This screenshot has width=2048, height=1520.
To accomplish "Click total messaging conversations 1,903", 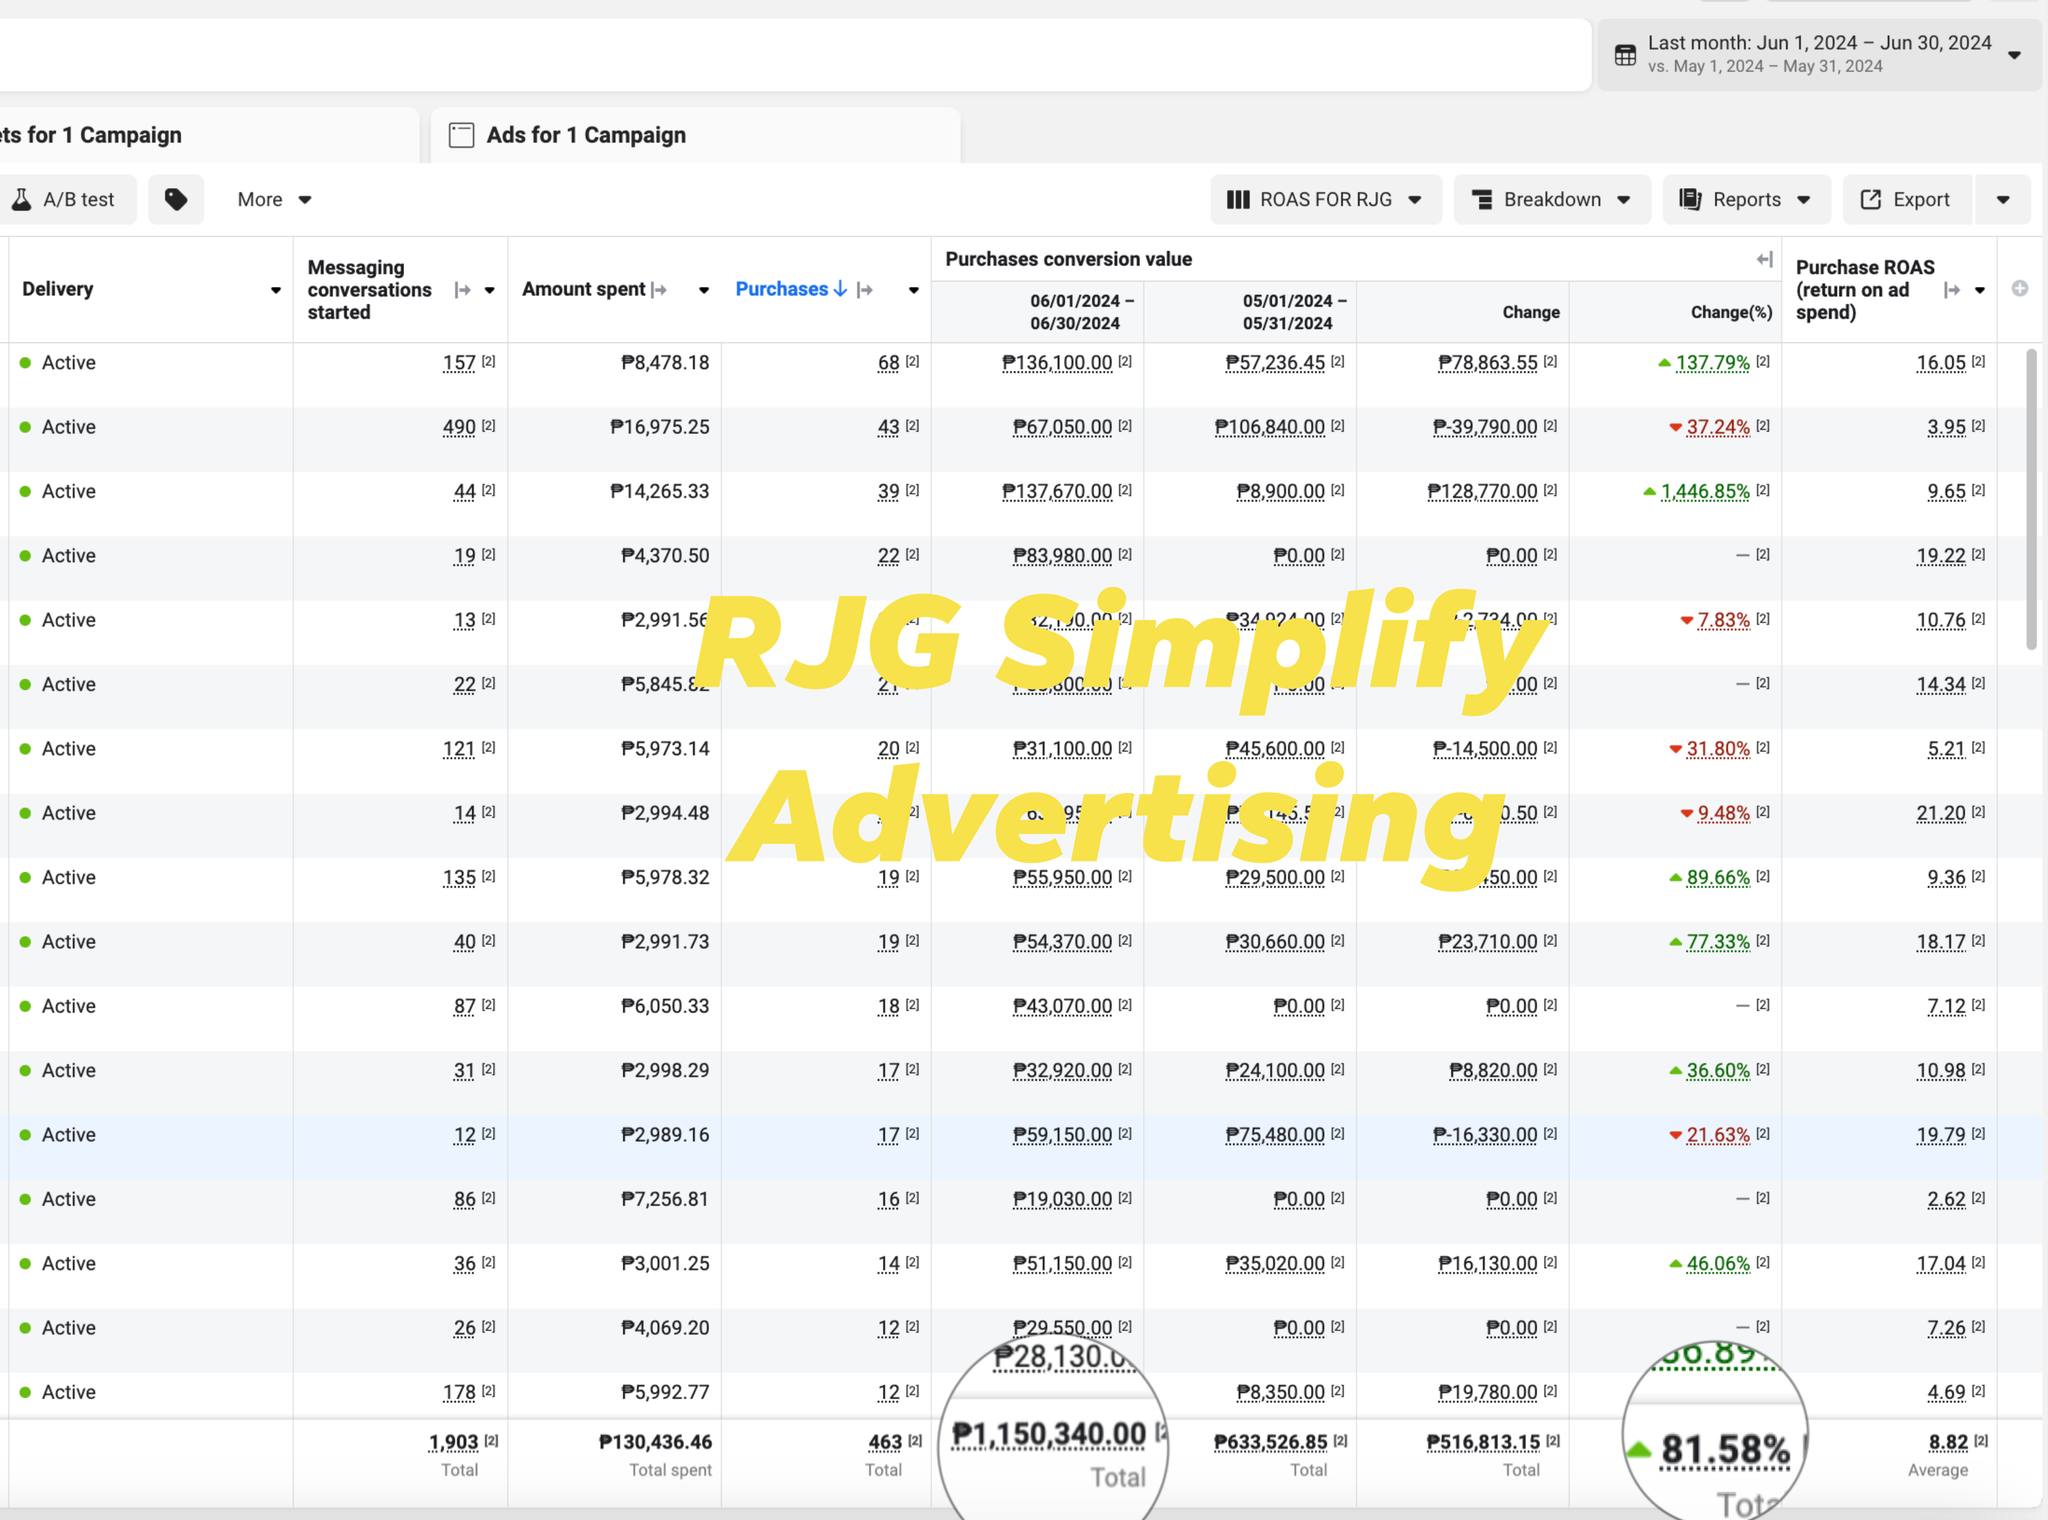I will pyautogui.click(x=453, y=1442).
